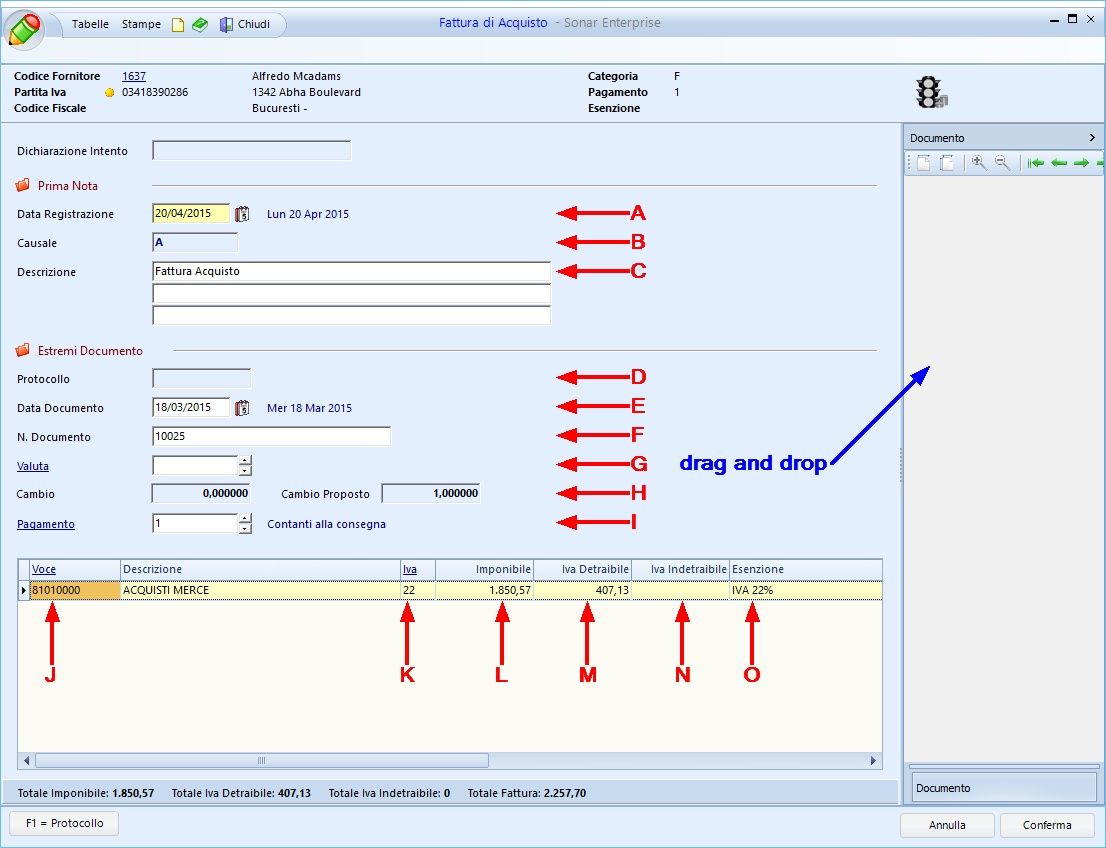
Task: Zoom out on the document preview
Action: pos(1002,163)
